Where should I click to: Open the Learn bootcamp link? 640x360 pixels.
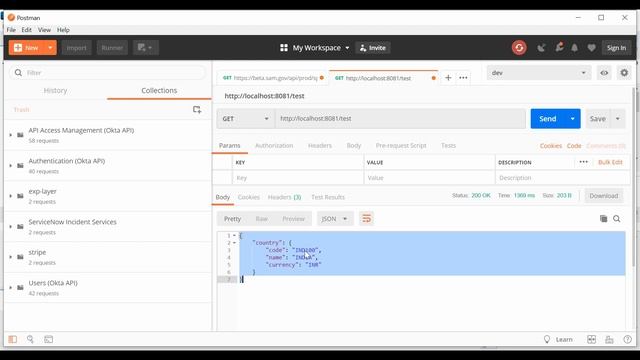[x=558, y=339]
